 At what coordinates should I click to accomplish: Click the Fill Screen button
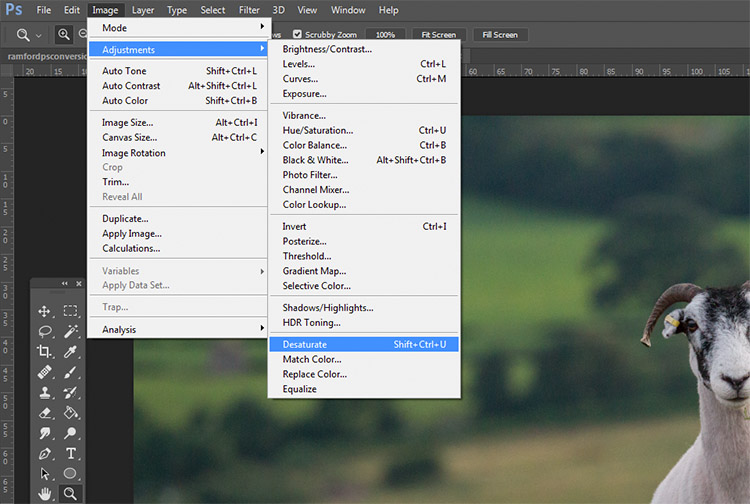tap(500, 35)
